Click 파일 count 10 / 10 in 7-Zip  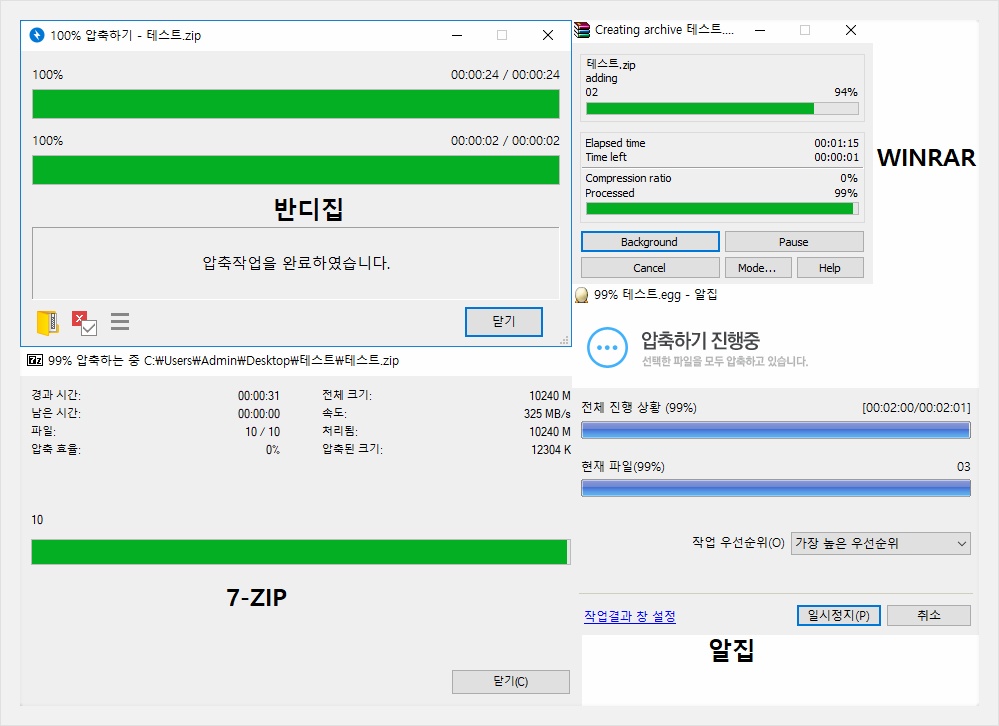click(x=262, y=432)
